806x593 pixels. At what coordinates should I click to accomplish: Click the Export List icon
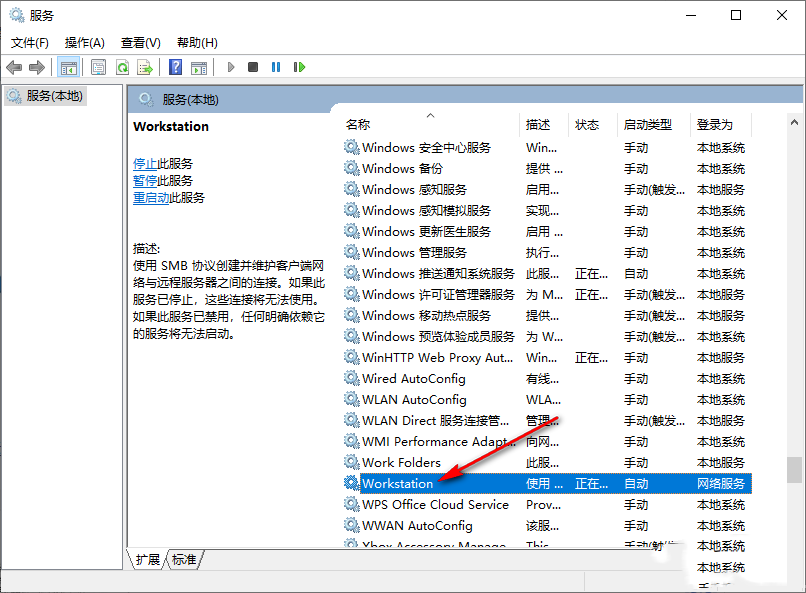coord(145,67)
